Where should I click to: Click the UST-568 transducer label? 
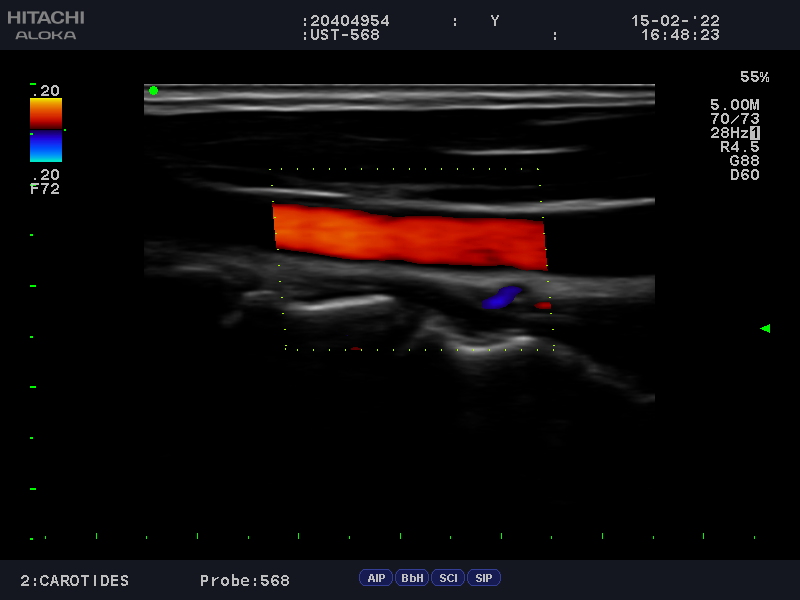(x=346, y=35)
